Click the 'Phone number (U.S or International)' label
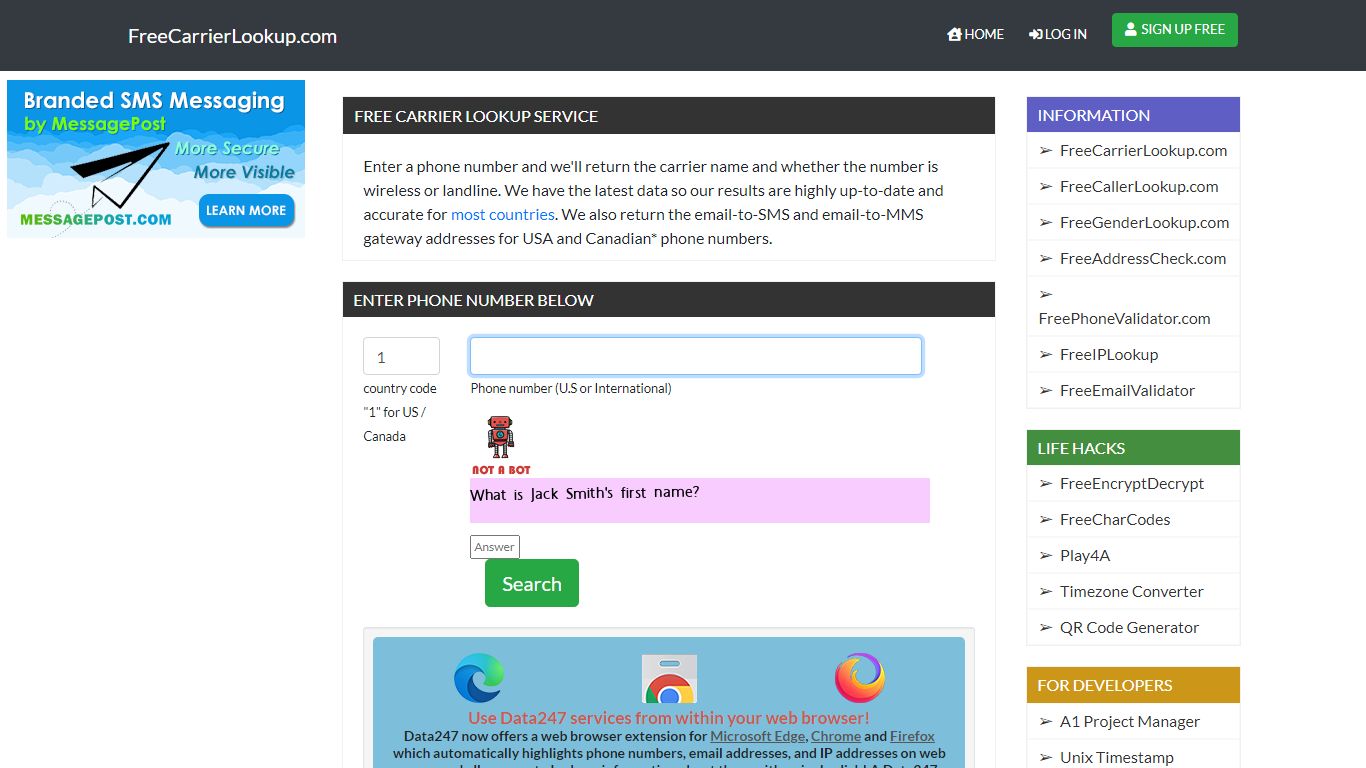 pyautogui.click(x=571, y=388)
